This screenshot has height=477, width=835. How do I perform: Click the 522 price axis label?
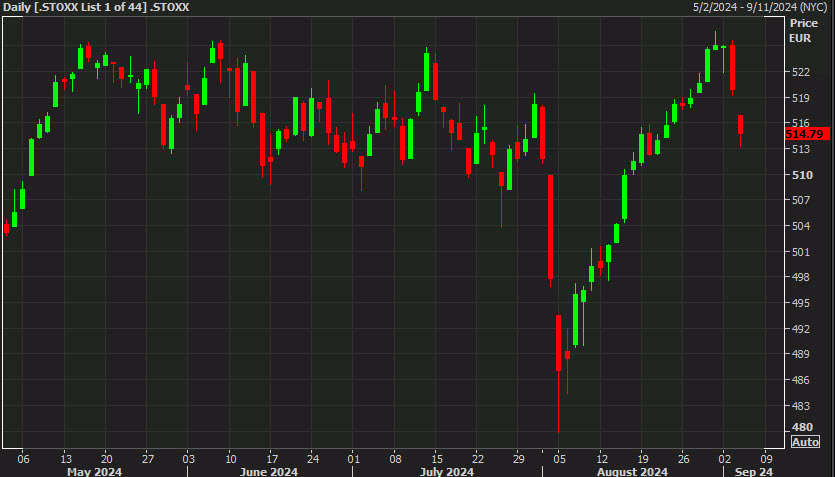pos(801,72)
